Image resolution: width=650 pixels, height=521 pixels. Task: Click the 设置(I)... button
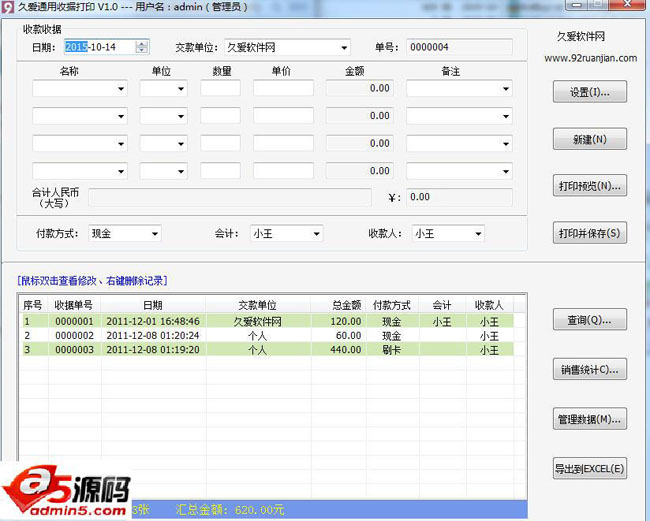tap(589, 92)
